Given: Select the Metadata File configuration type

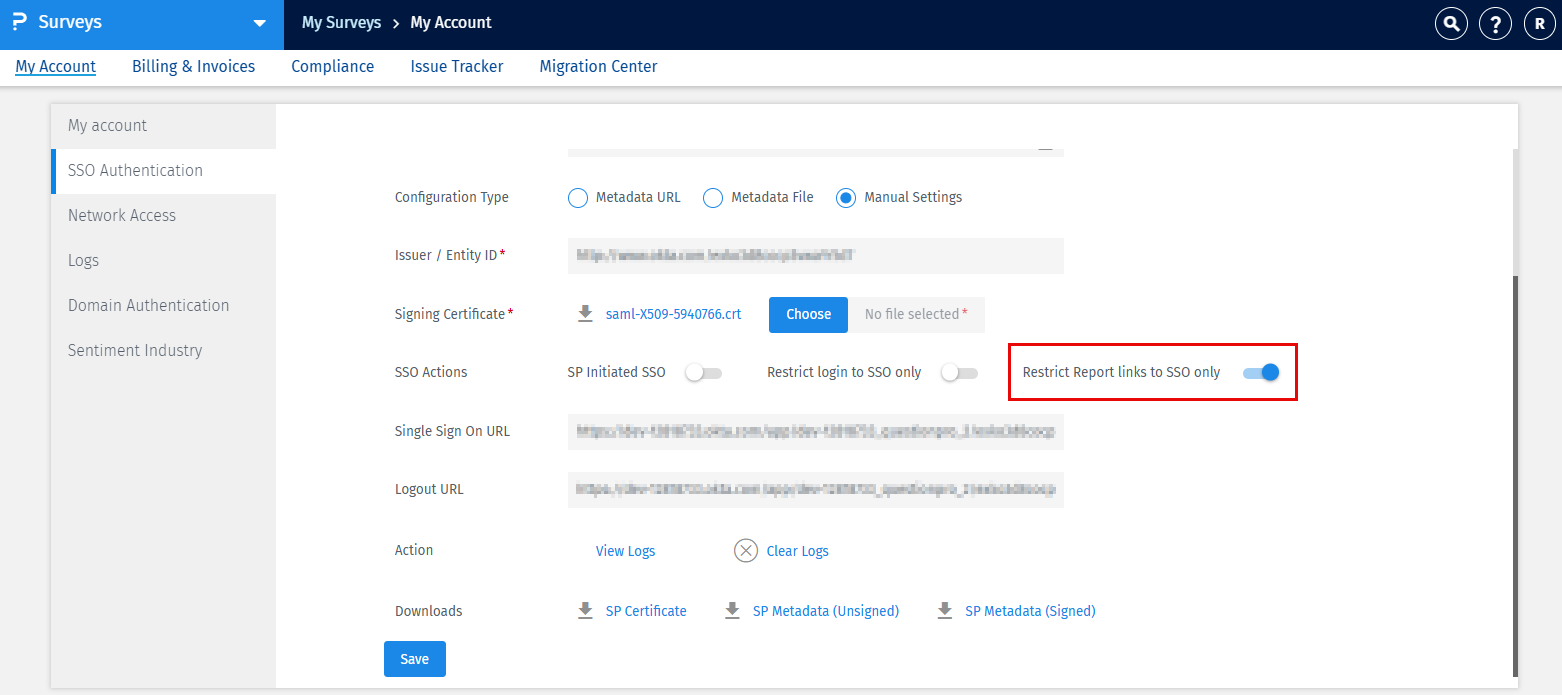Looking at the screenshot, I should 712,197.
